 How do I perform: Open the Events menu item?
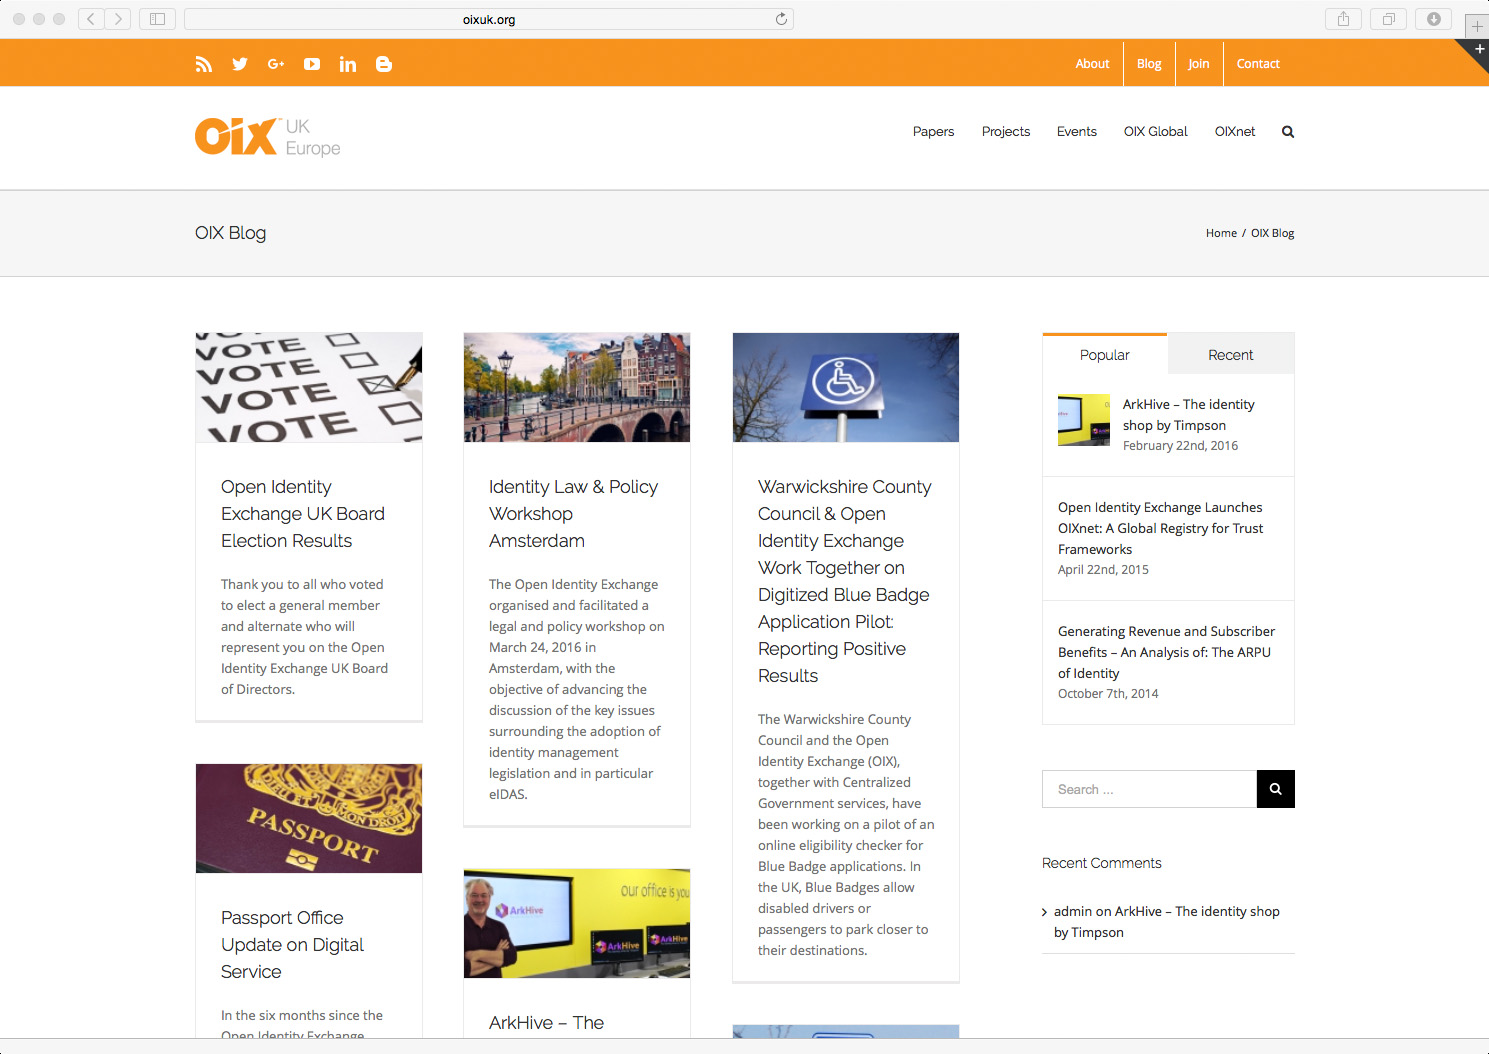(x=1077, y=132)
